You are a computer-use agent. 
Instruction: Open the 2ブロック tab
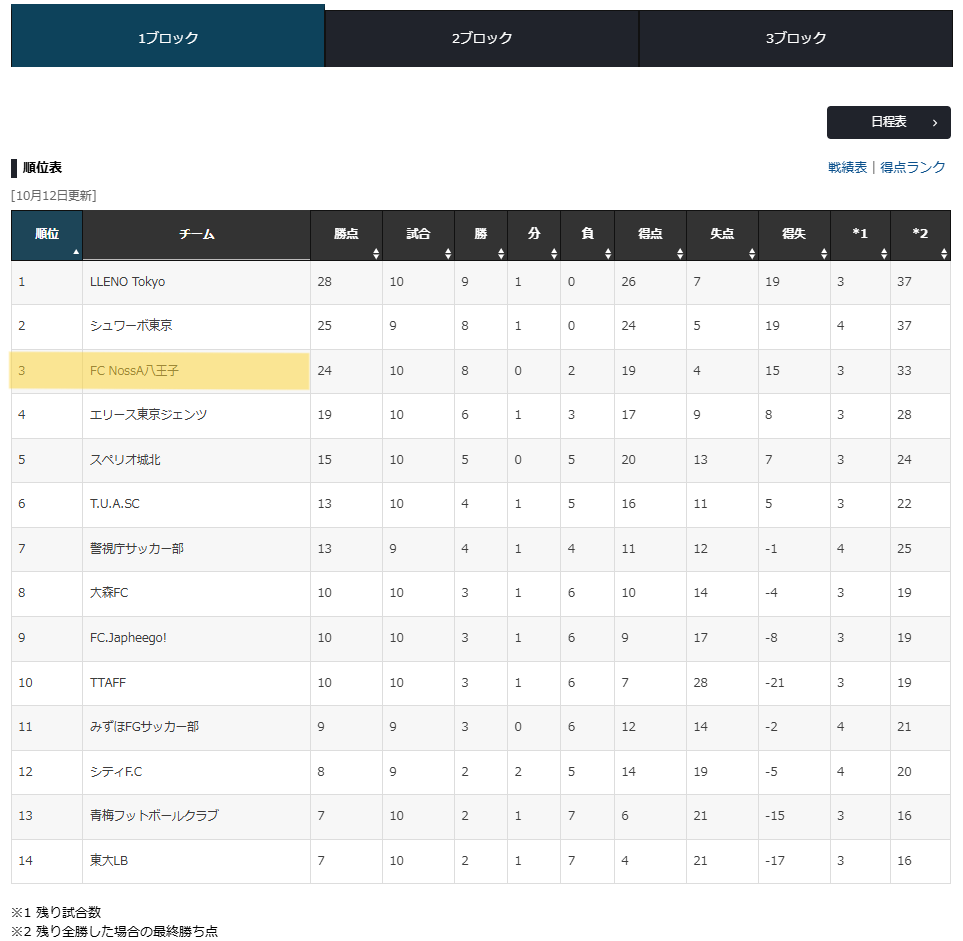[481, 38]
